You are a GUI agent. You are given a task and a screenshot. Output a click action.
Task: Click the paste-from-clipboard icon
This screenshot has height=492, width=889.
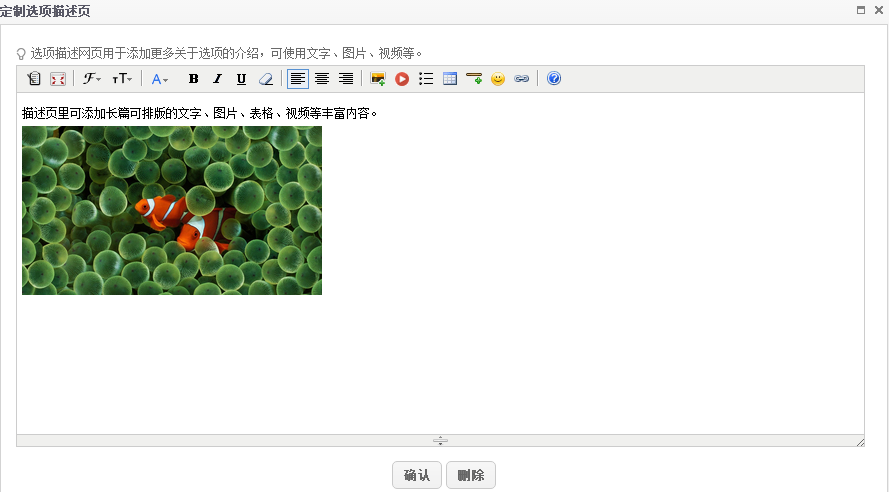pyautogui.click(x=34, y=79)
